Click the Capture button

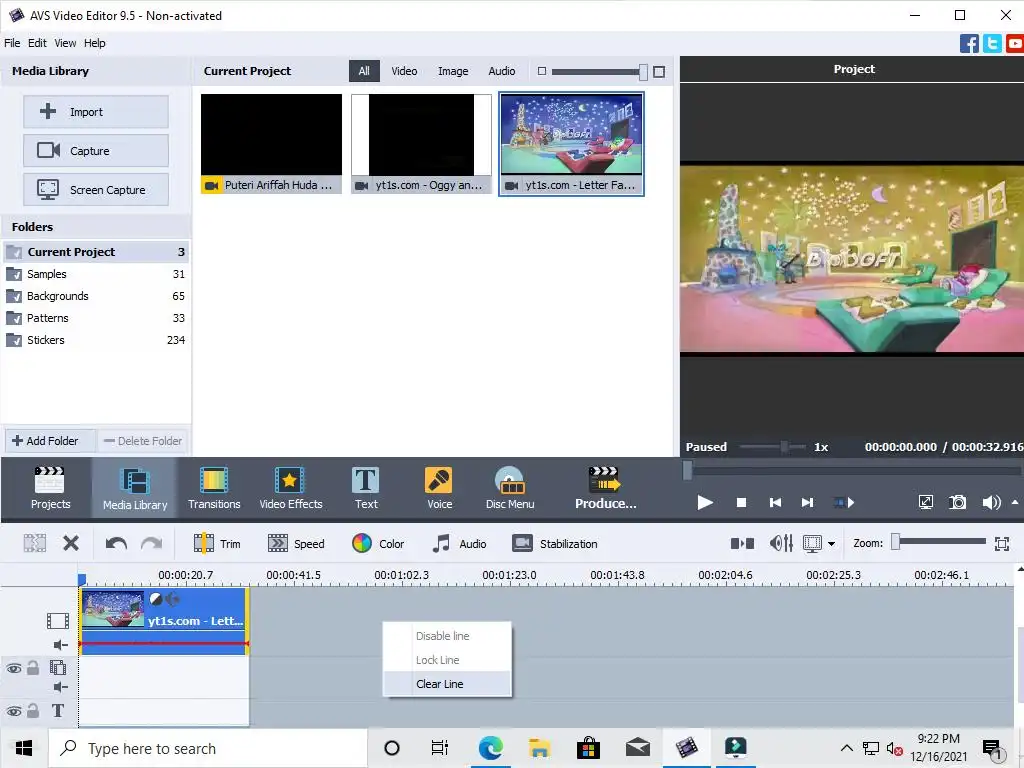pos(96,151)
